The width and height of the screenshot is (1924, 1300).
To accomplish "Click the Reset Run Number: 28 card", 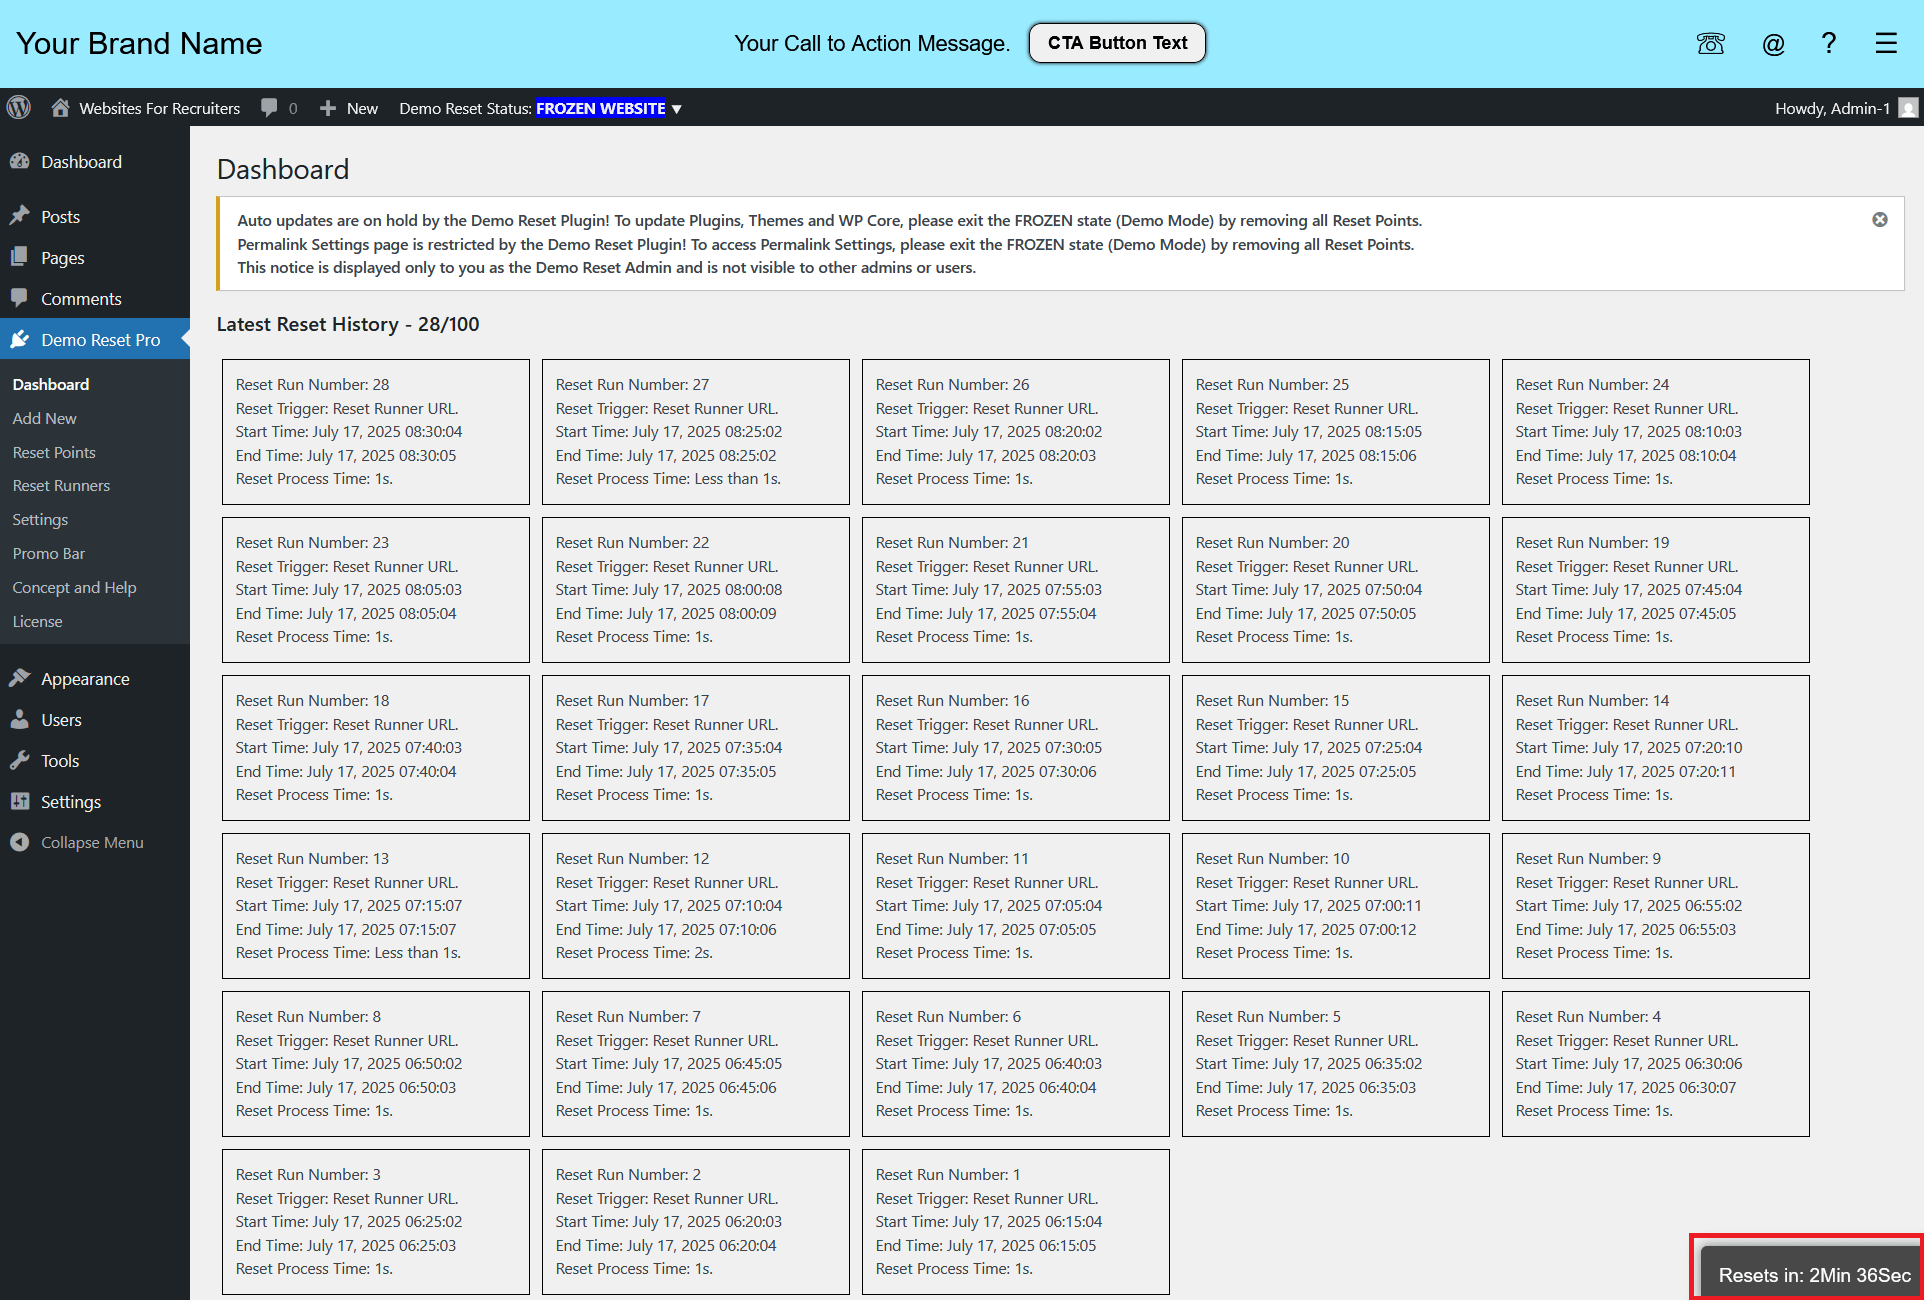I will click(376, 432).
